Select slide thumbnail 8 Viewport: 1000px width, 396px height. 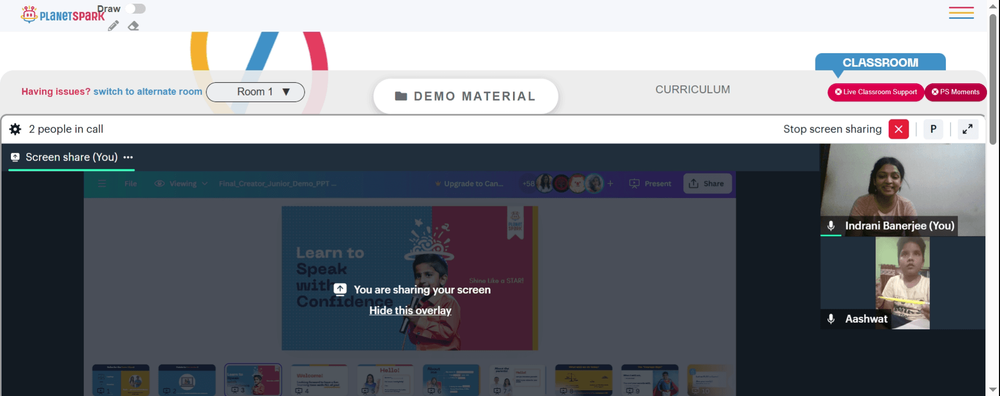pos(584,380)
